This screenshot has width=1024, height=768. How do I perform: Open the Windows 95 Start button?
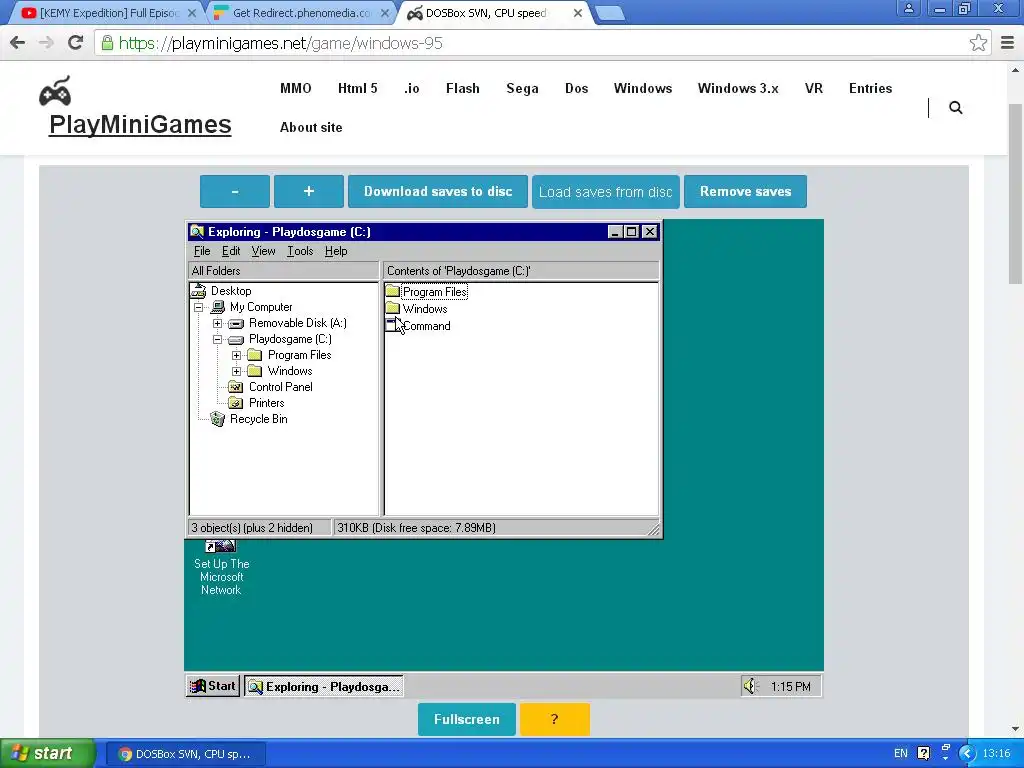click(213, 686)
